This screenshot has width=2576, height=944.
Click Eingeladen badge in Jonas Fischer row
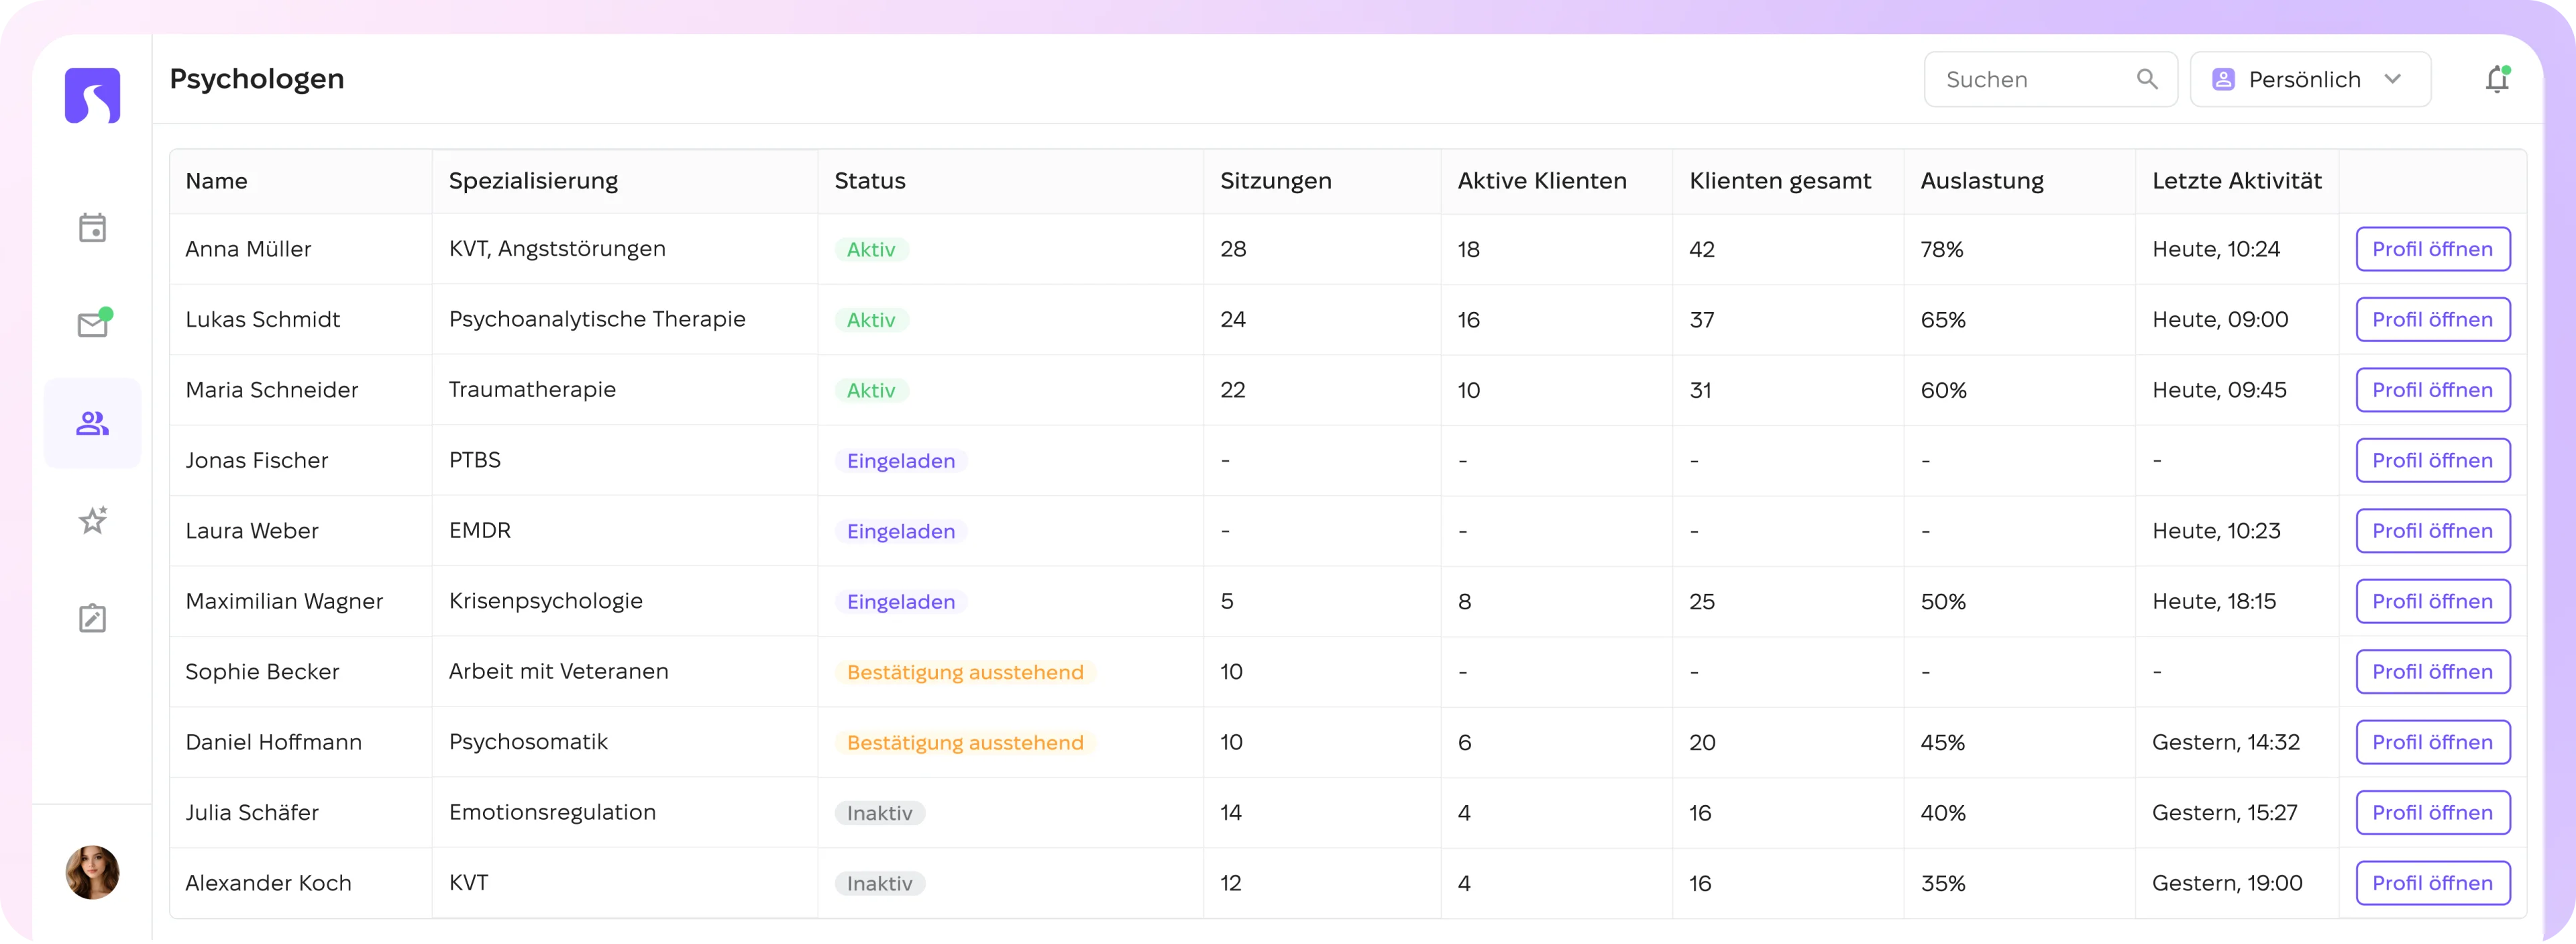[901, 461]
